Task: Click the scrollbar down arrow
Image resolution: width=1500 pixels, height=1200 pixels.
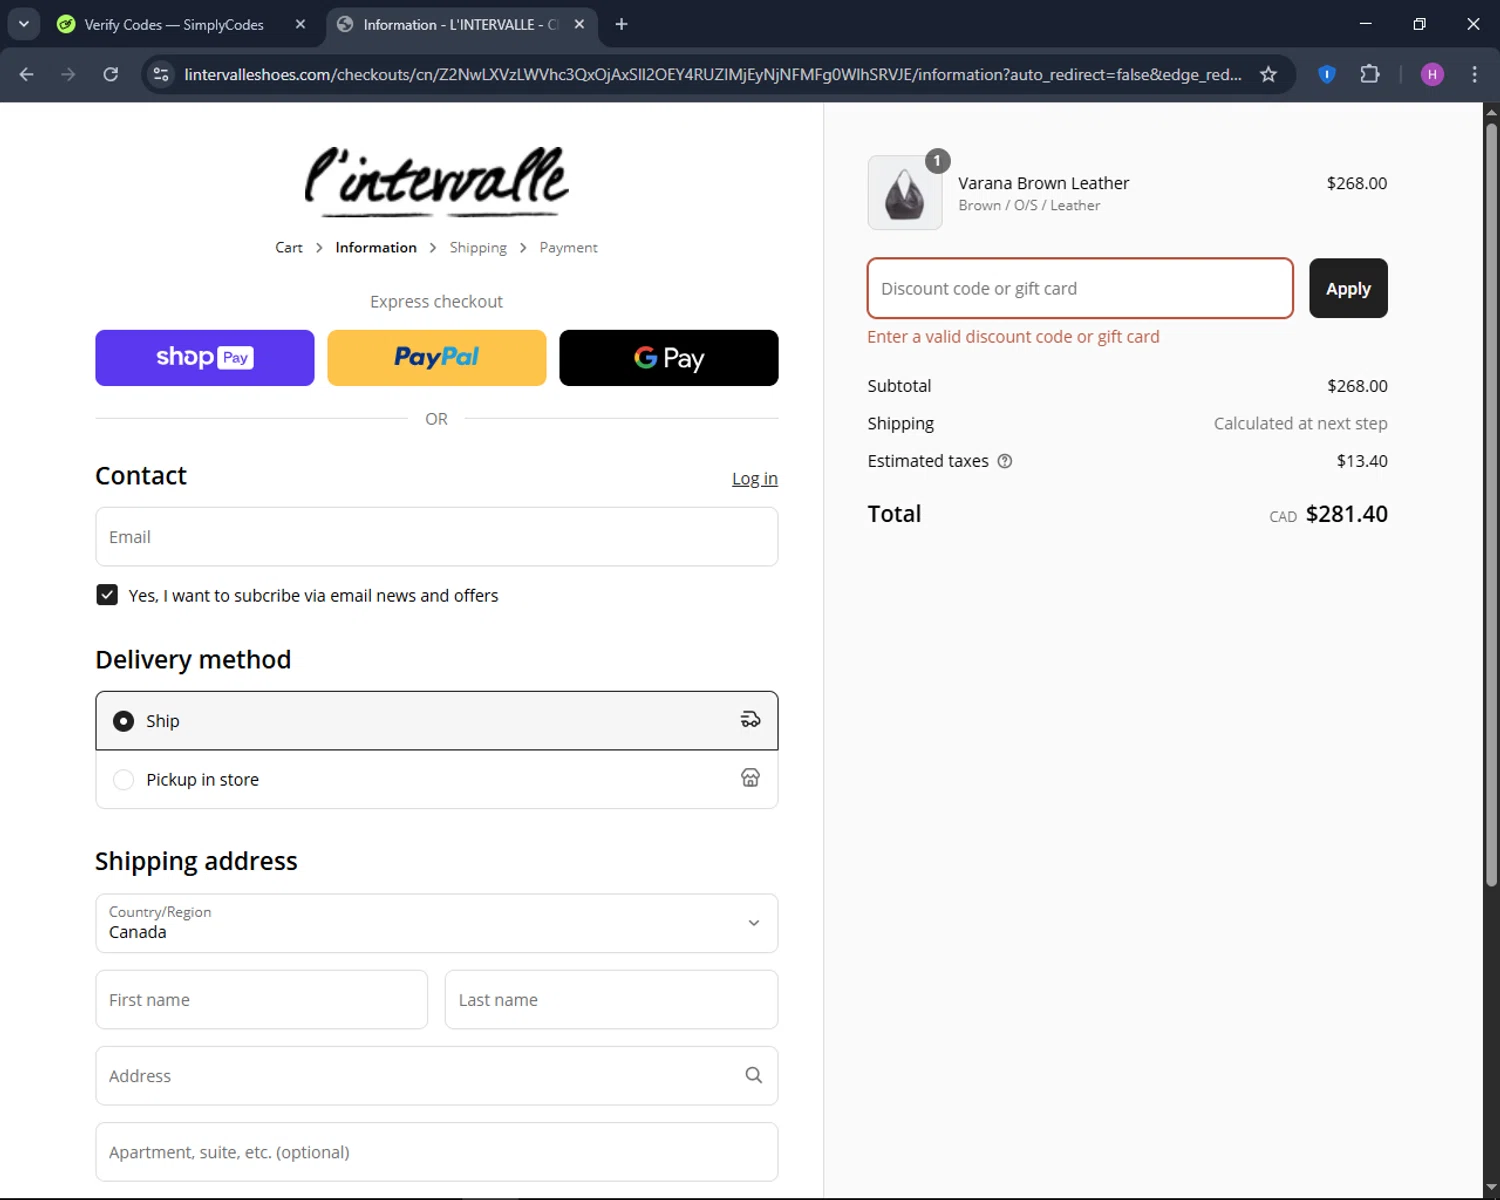Action: coord(1491,1188)
